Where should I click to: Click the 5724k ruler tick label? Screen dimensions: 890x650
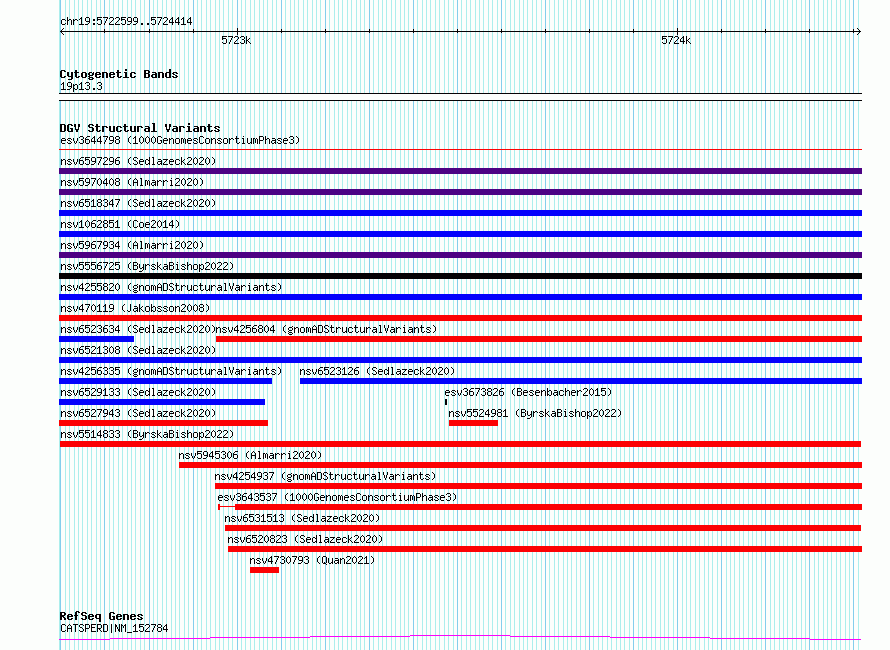coord(676,40)
